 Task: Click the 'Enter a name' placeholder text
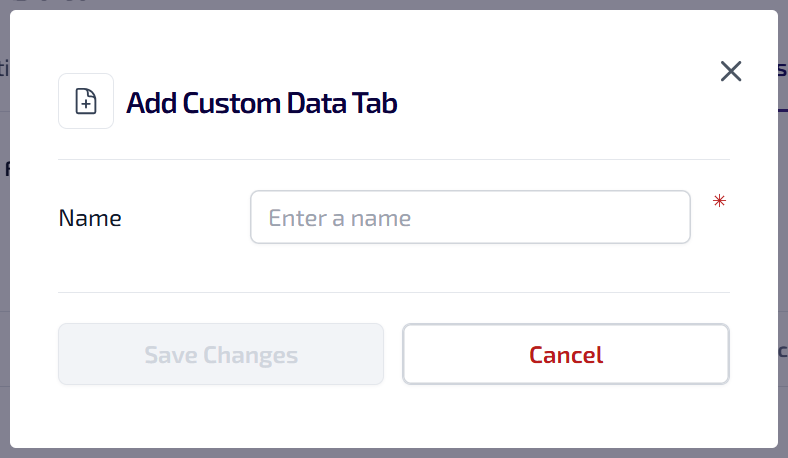(340, 218)
